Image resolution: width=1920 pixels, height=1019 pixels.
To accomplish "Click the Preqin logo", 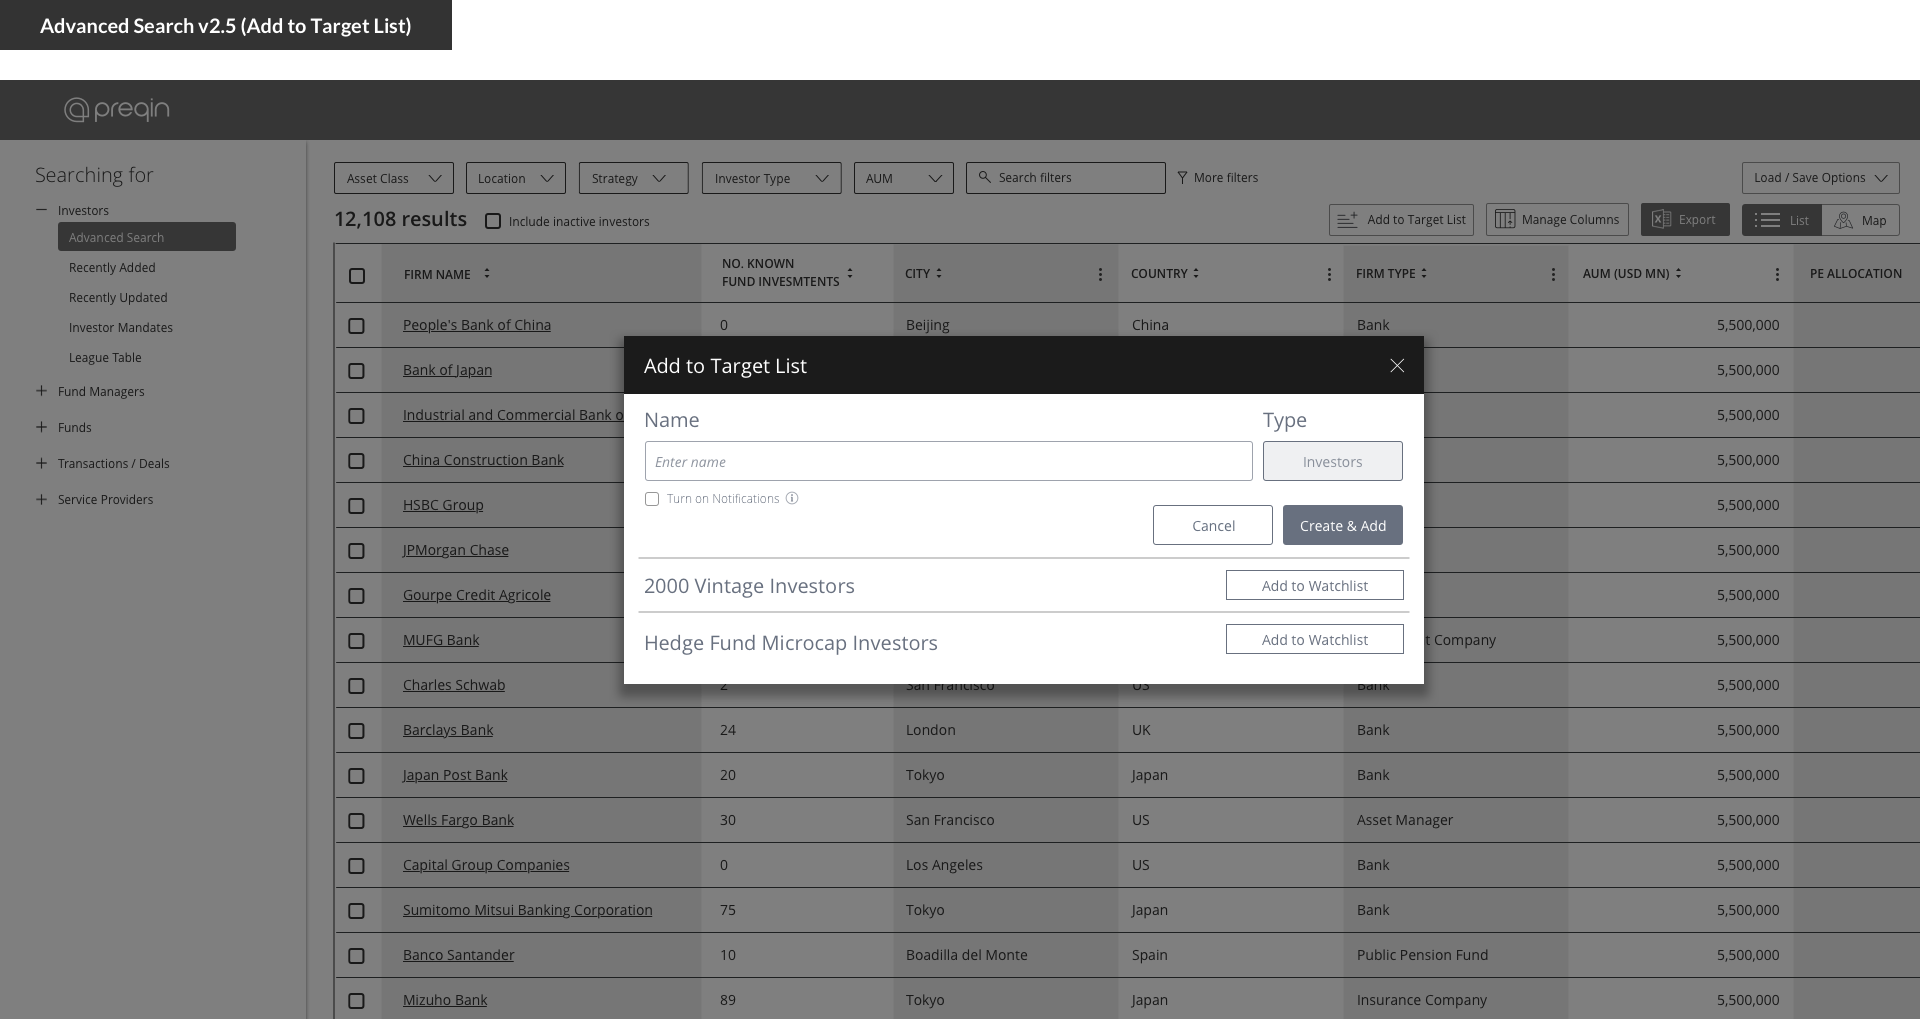I will click(x=117, y=109).
